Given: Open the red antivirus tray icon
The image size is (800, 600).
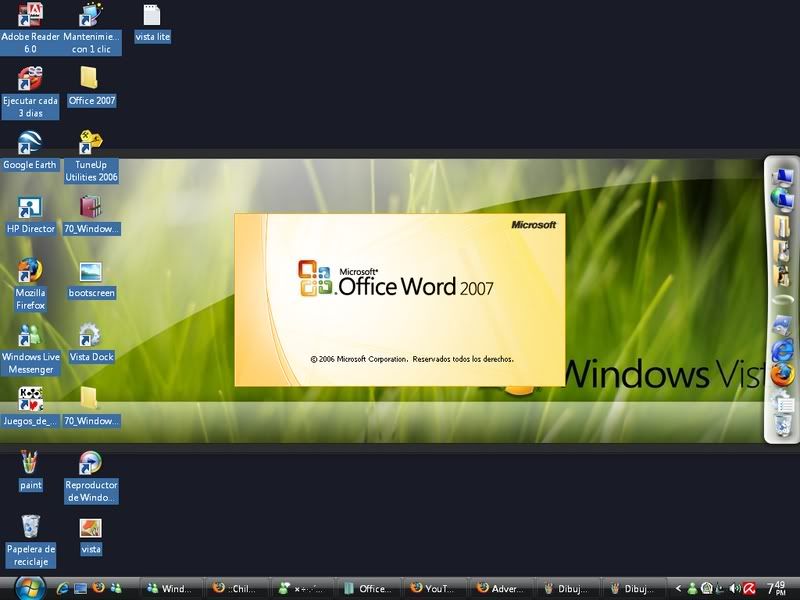Looking at the screenshot, I should [x=749, y=588].
